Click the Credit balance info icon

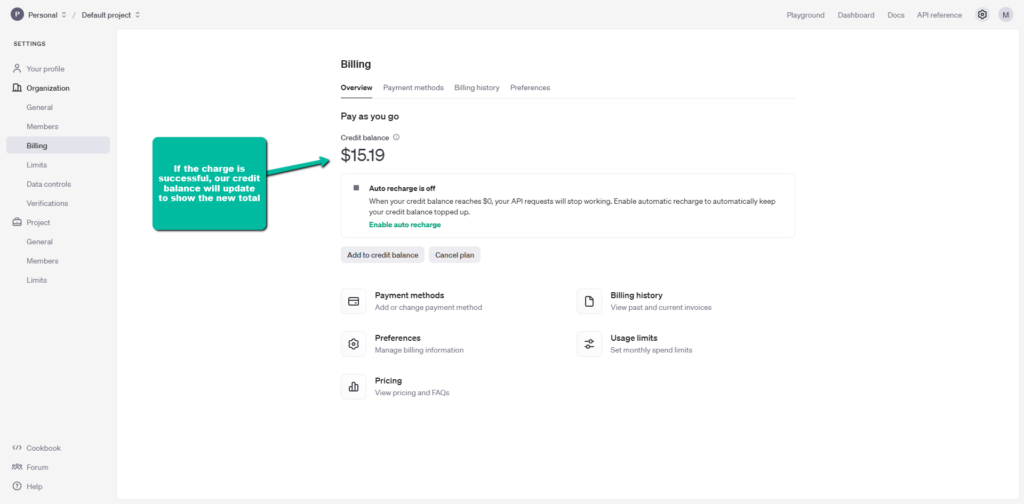click(x=396, y=138)
